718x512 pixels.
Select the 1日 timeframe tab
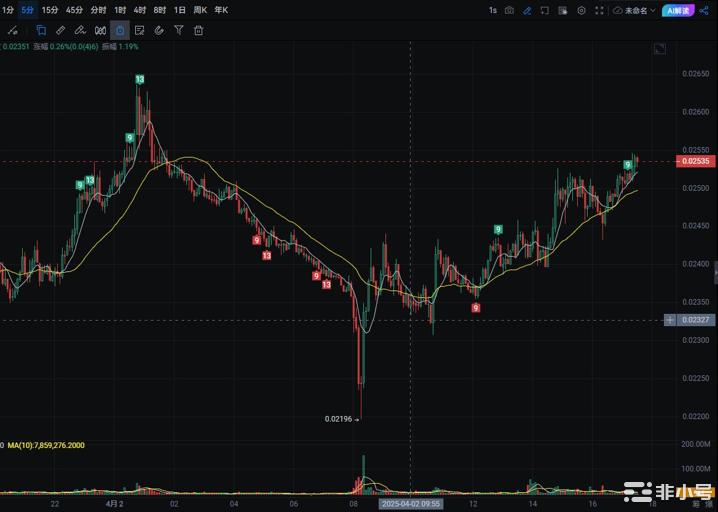(179, 10)
